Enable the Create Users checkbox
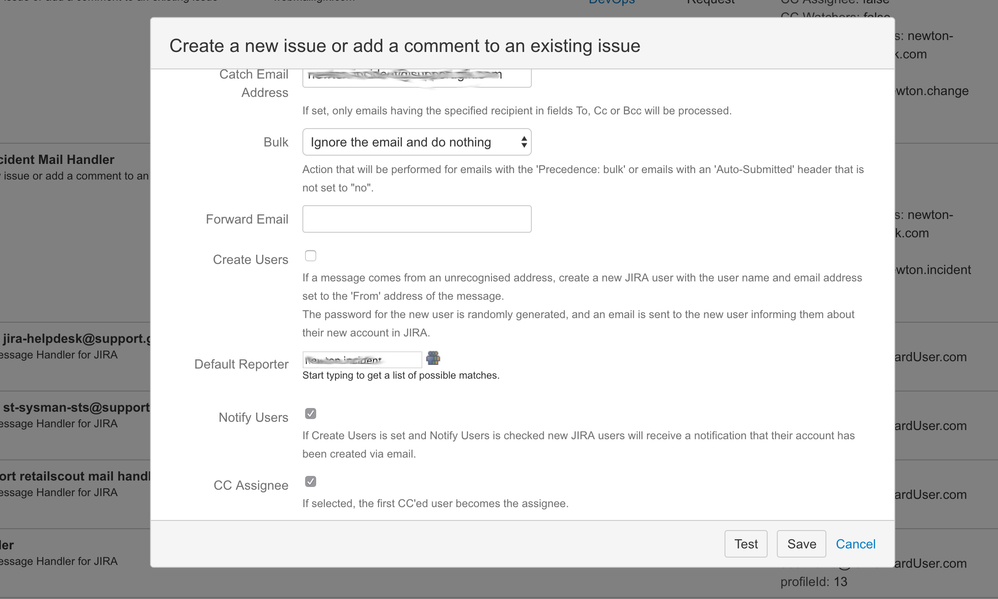This screenshot has width=998, height=599. pyautogui.click(x=311, y=256)
